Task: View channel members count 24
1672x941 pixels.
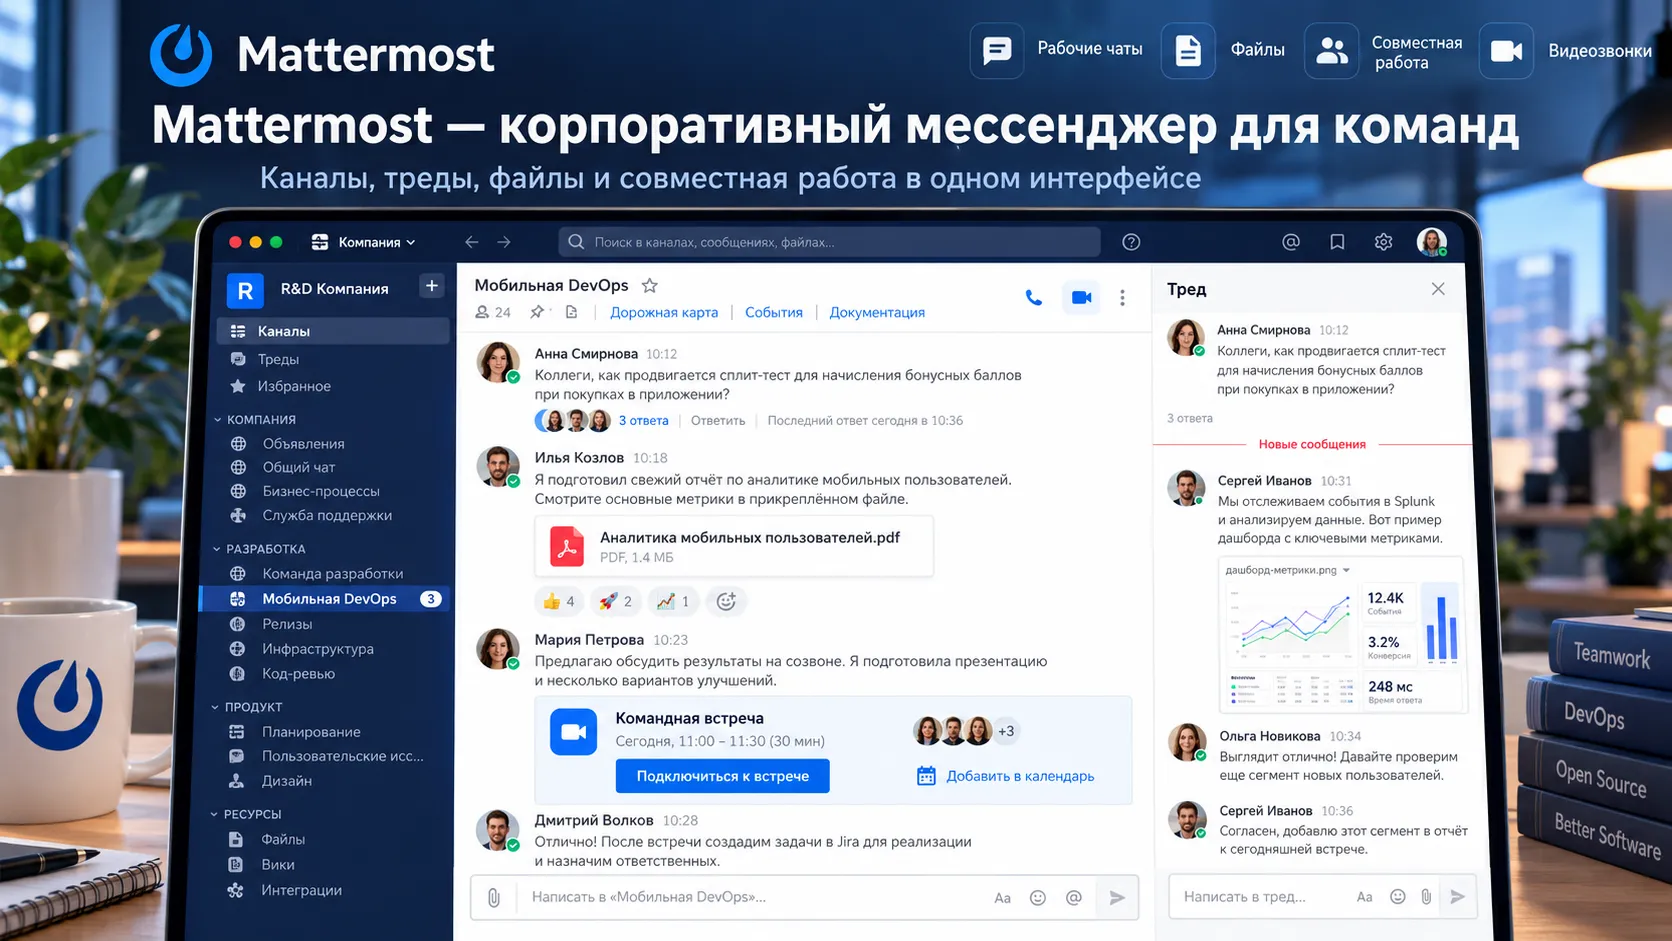Action: click(493, 312)
